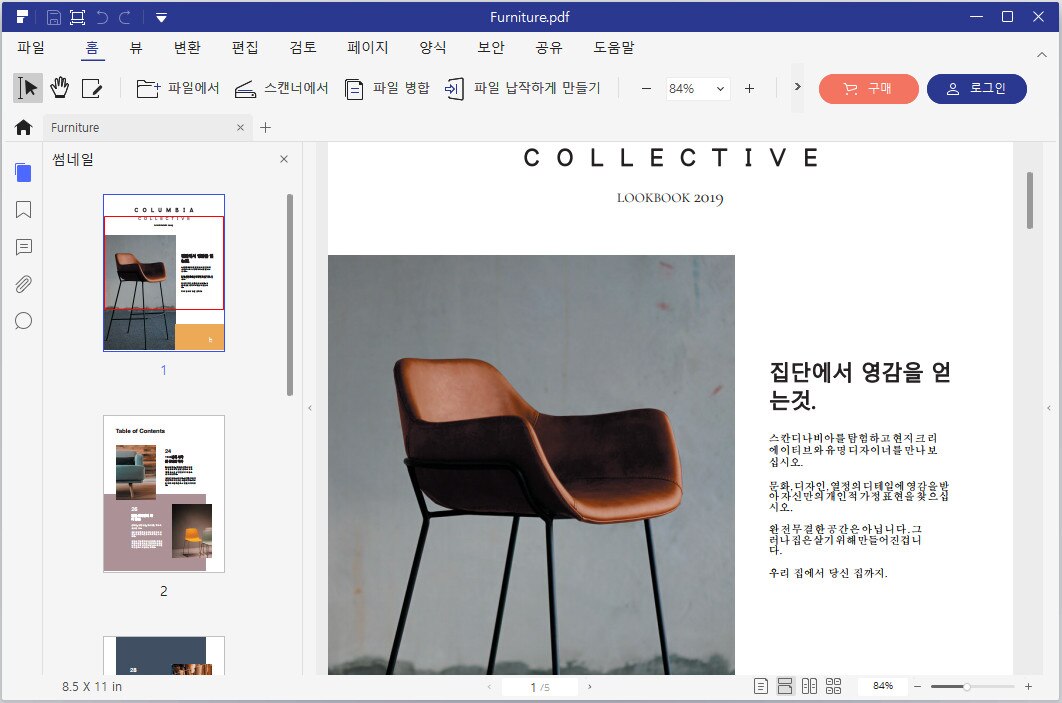
Task: Activate the edit text tool icon
Action: coord(91,88)
